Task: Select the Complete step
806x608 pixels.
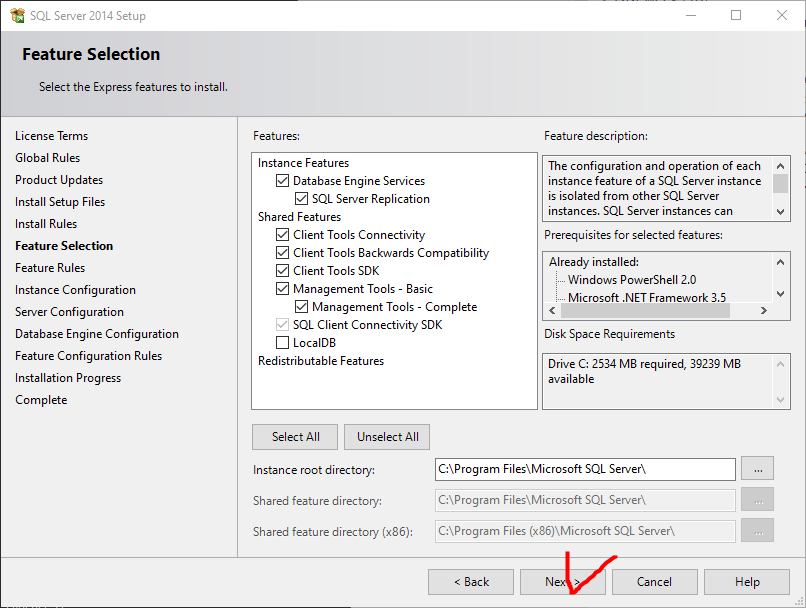Action: tap(41, 400)
